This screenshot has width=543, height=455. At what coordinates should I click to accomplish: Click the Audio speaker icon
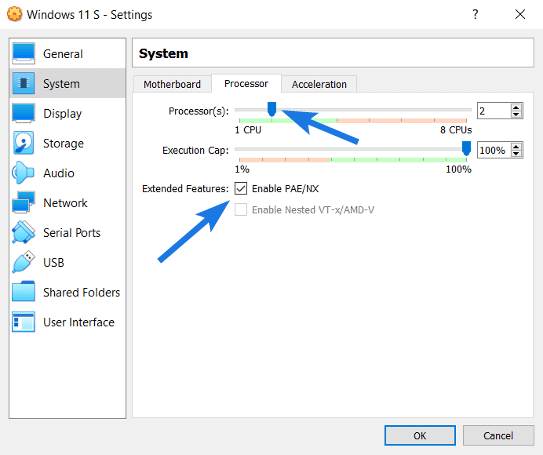pyautogui.click(x=23, y=173)
